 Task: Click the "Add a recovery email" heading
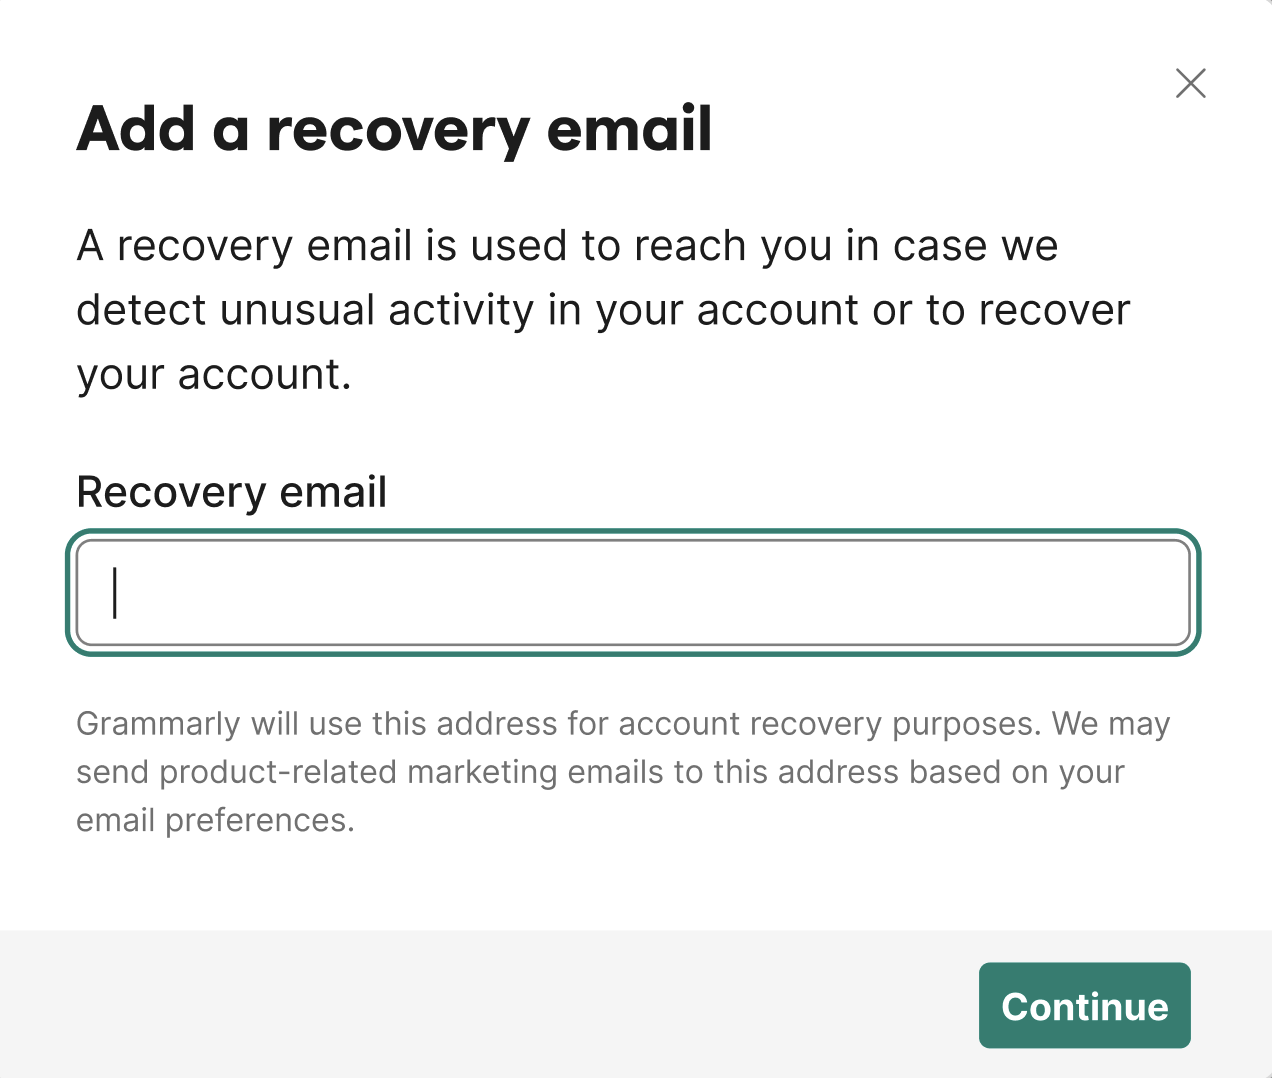pyautogui.click(x=394, y=129)
